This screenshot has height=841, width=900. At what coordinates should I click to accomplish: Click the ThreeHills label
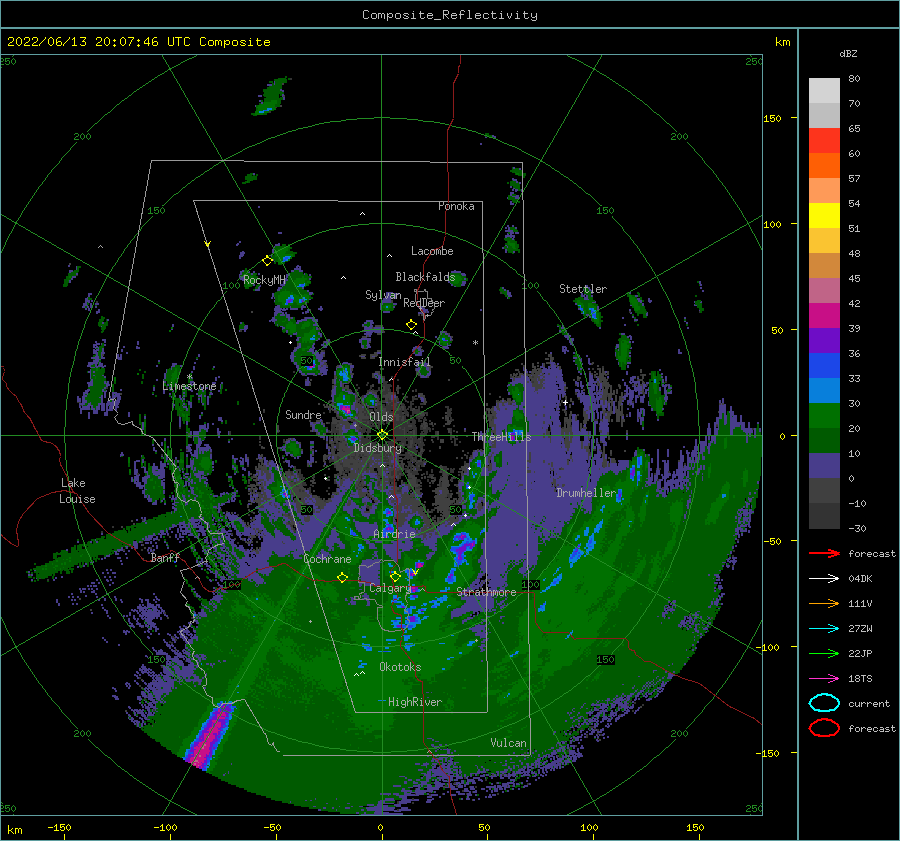tap(501, 437)
